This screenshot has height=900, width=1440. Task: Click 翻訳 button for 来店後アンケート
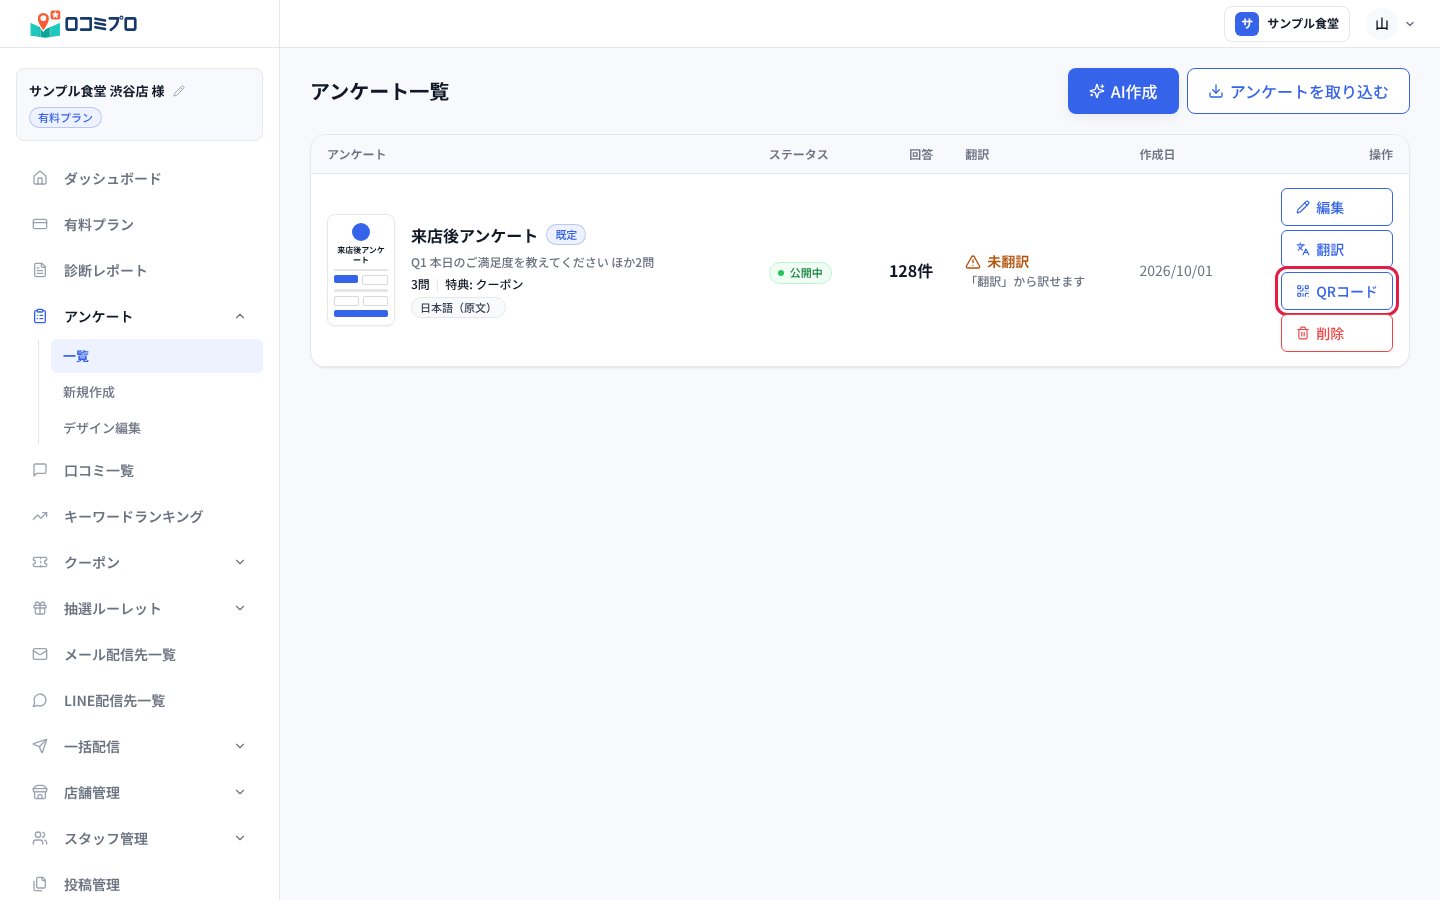pyautogui.click(x=1337, y=249)
